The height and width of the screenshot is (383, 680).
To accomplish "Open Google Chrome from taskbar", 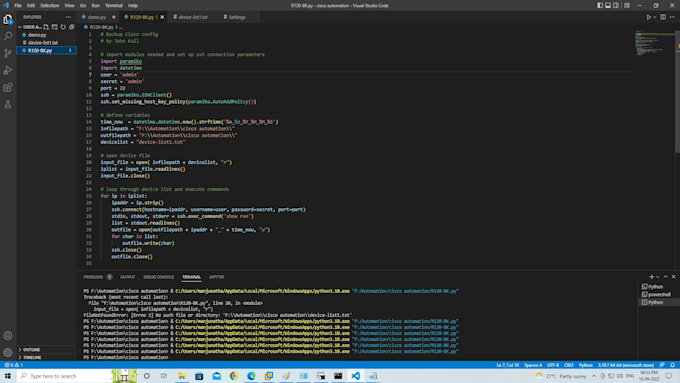I will tap(234, 376).
